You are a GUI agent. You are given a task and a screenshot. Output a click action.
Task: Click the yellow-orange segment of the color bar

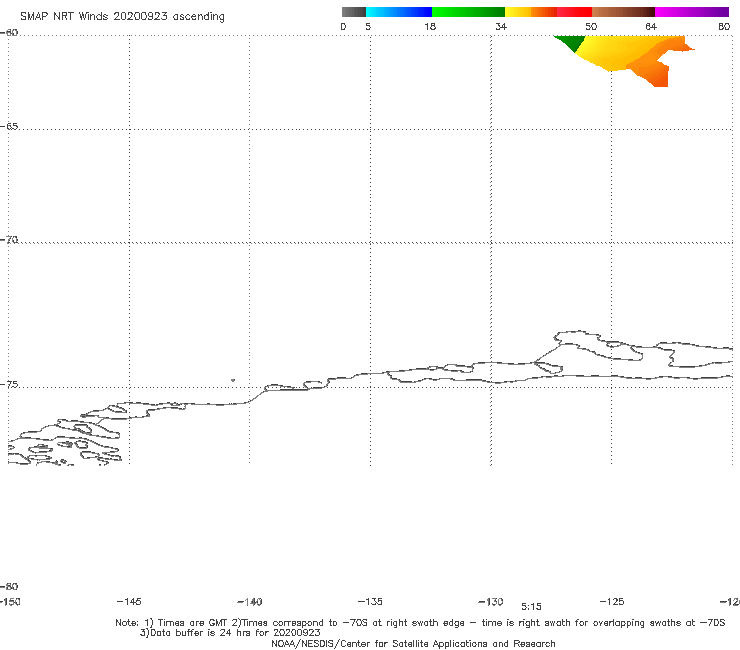pos(531,12)
